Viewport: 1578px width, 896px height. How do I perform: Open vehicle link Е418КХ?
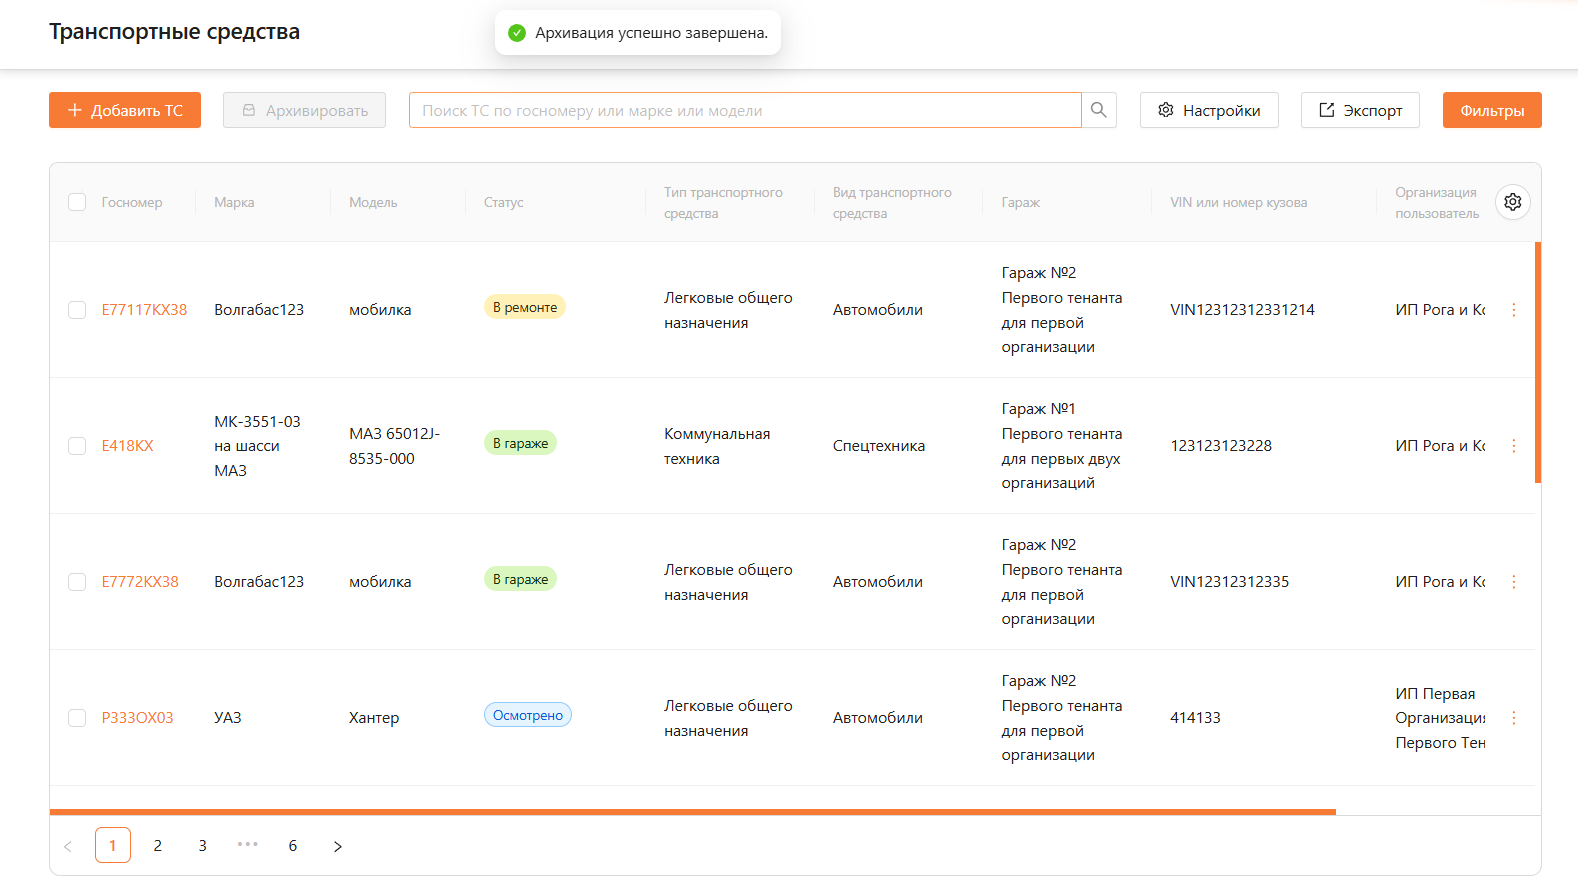coord(127,446)
